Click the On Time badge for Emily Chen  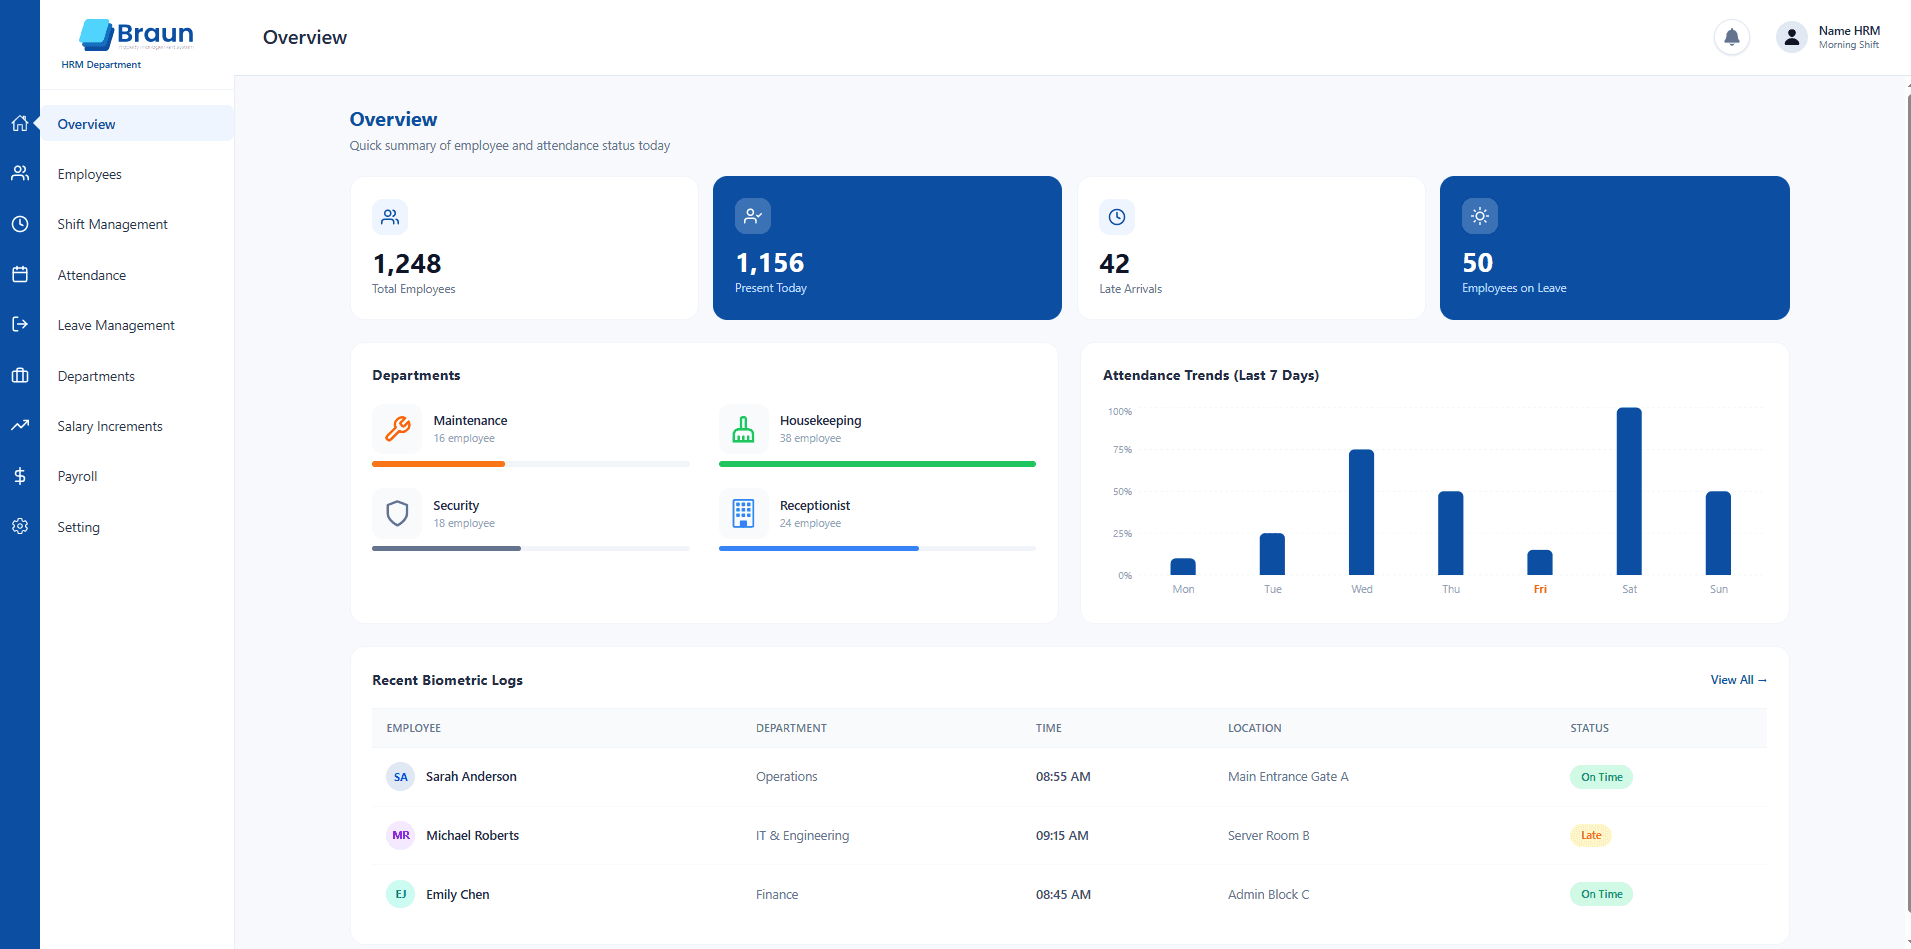coord(1601,895)
